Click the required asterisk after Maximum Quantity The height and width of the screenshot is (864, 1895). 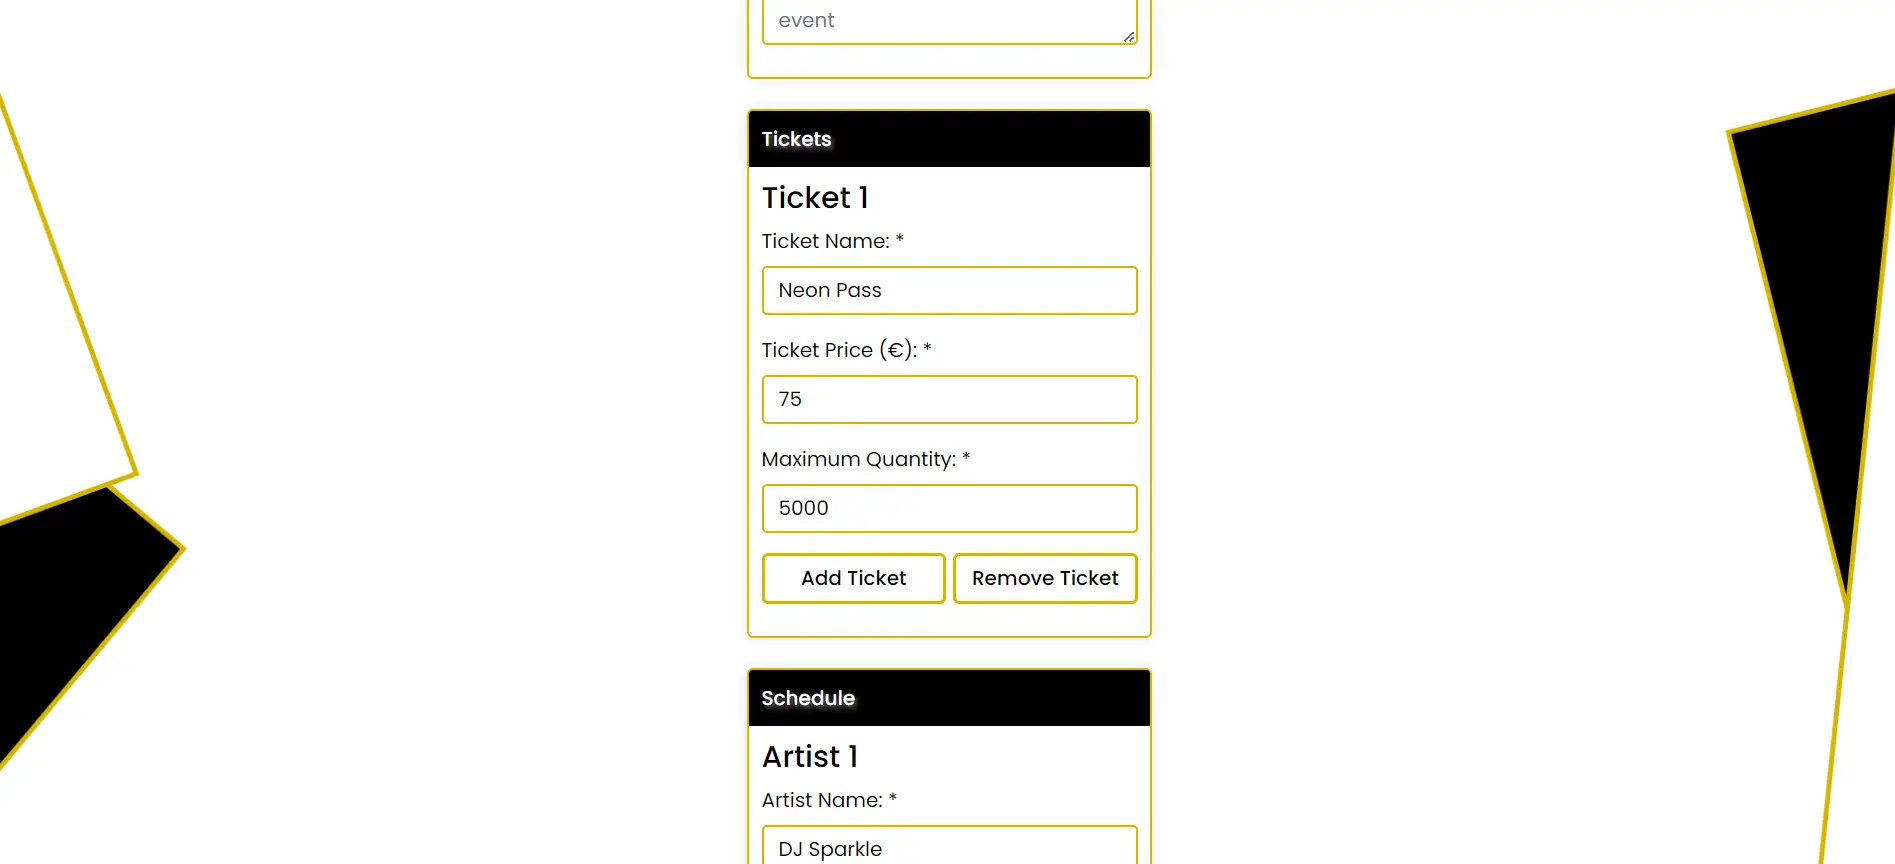(x=966, y=458)
